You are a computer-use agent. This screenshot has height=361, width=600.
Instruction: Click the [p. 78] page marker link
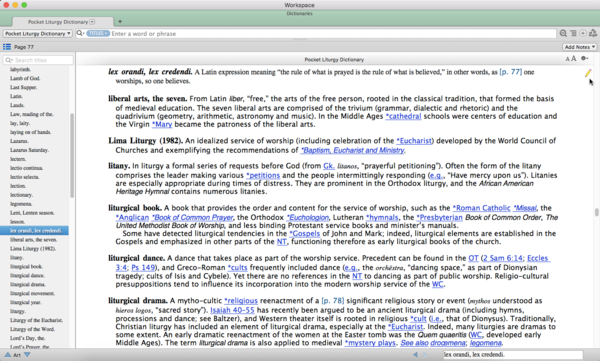click(x=333, y=301)
